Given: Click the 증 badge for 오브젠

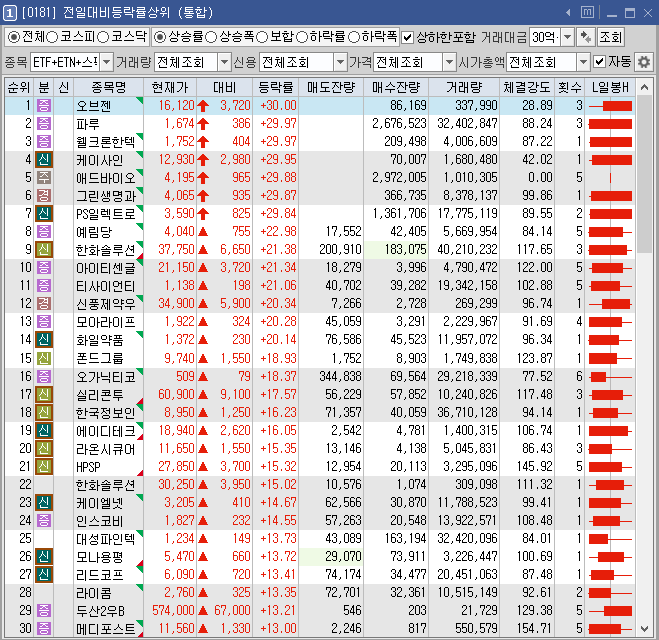Looking at the screenshot, I should (44, 105).
